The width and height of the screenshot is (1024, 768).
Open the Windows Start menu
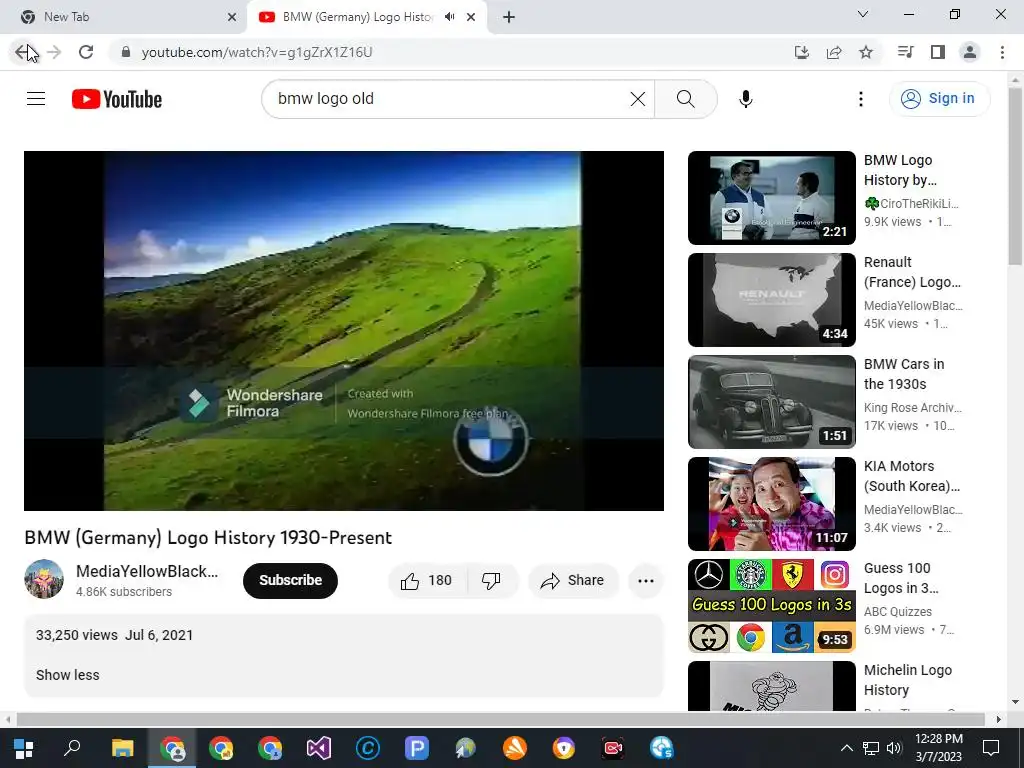coord(24,748)
